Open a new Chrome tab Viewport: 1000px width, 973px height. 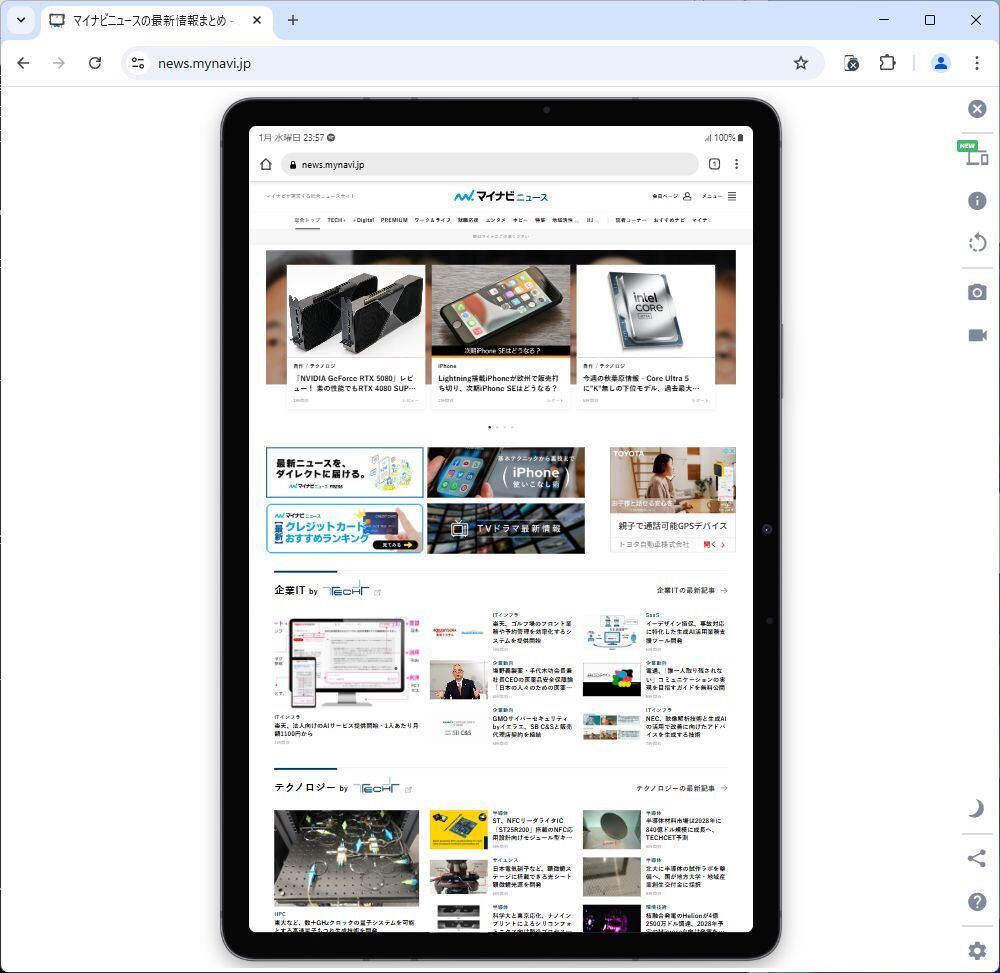point(293,20)
